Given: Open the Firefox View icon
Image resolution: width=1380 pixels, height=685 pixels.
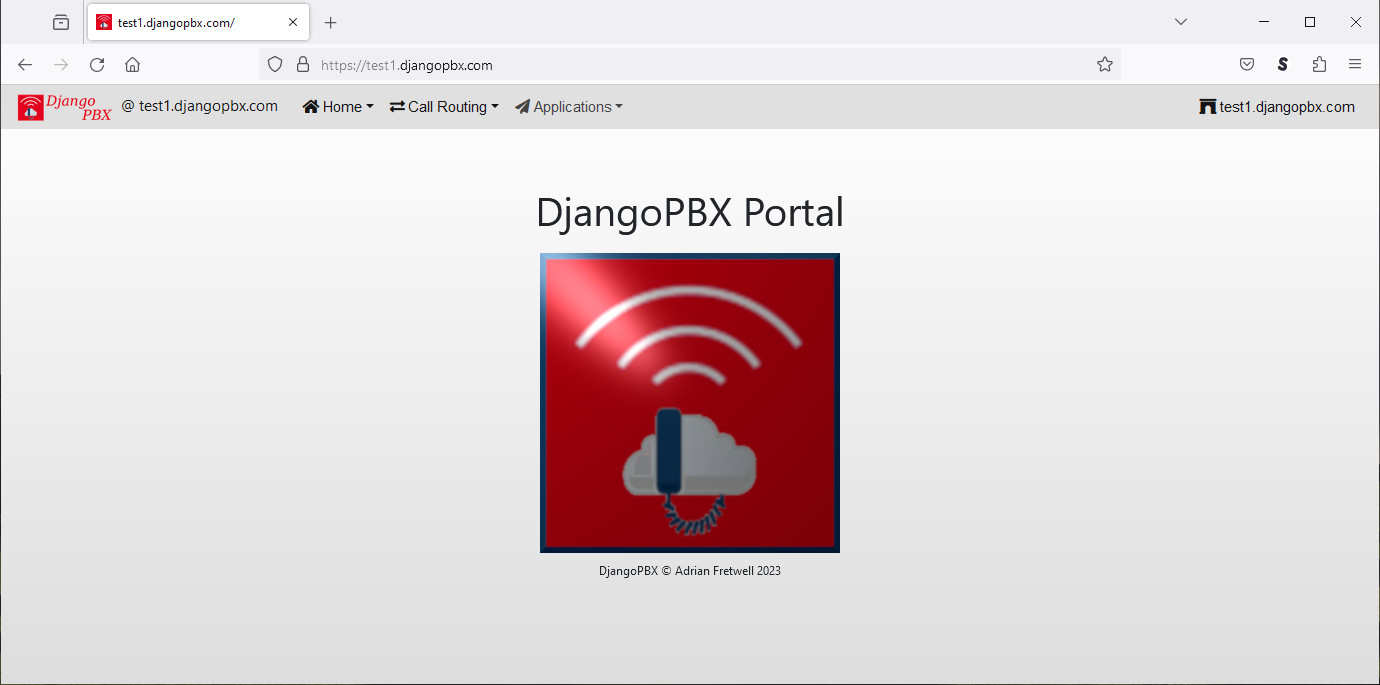Looking at the screenshot, I should point(61,22).
